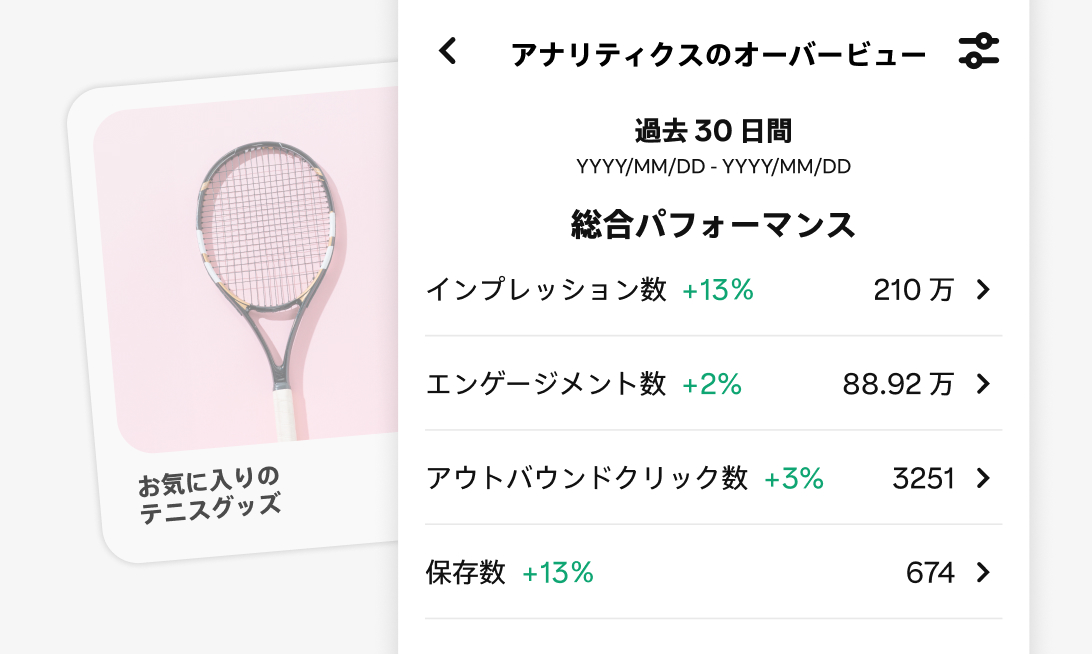Click the chevron next to インプレッション数
This screenshot has width=1092, height=654.
click(x=984, y=290)
